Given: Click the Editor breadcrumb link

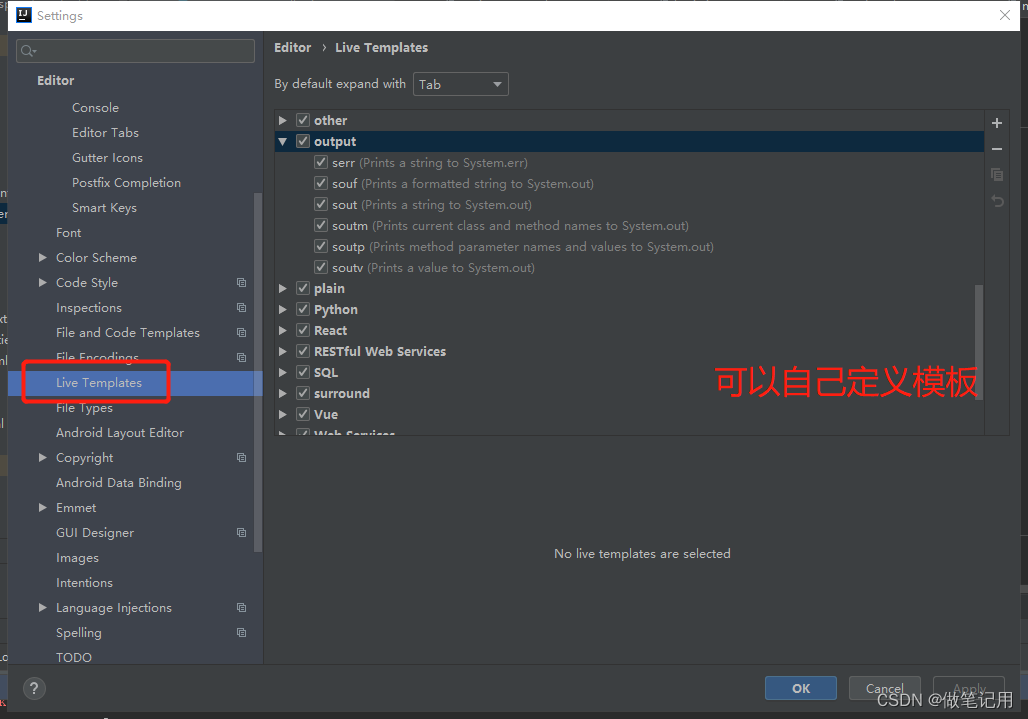Looking at the screenshot, I should (292, 47).
